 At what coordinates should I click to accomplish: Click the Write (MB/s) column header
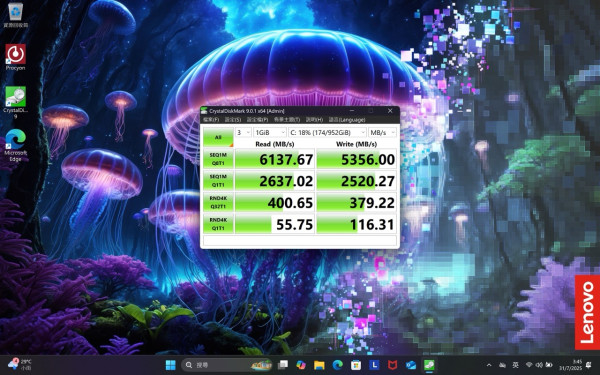click(x=356, y=144)
